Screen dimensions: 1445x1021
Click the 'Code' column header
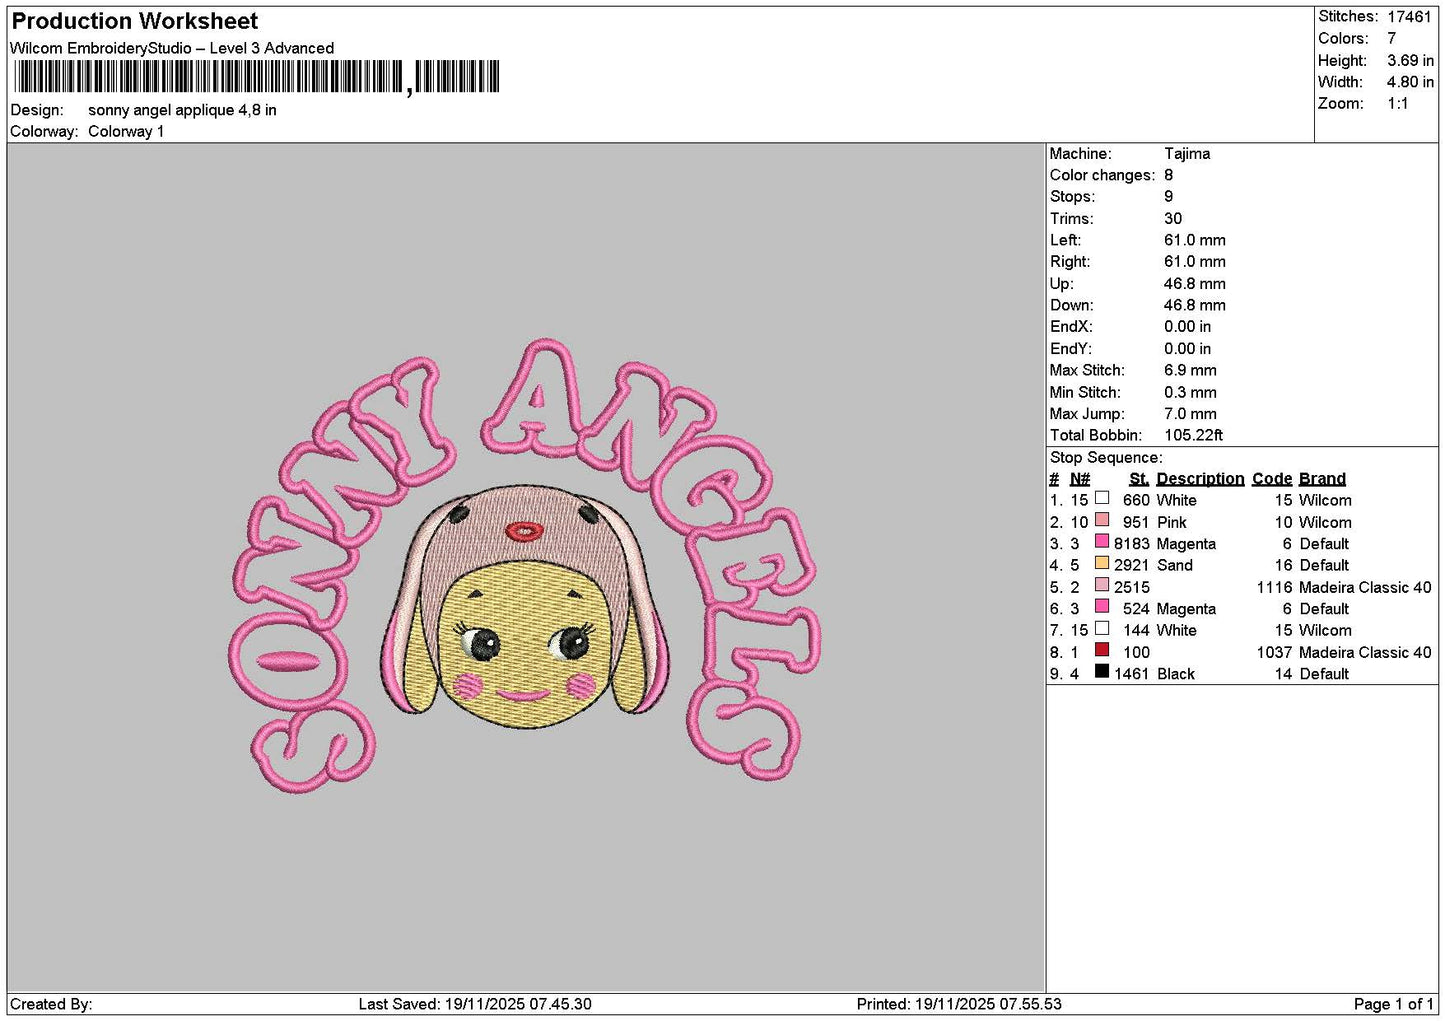point(1272,479)
